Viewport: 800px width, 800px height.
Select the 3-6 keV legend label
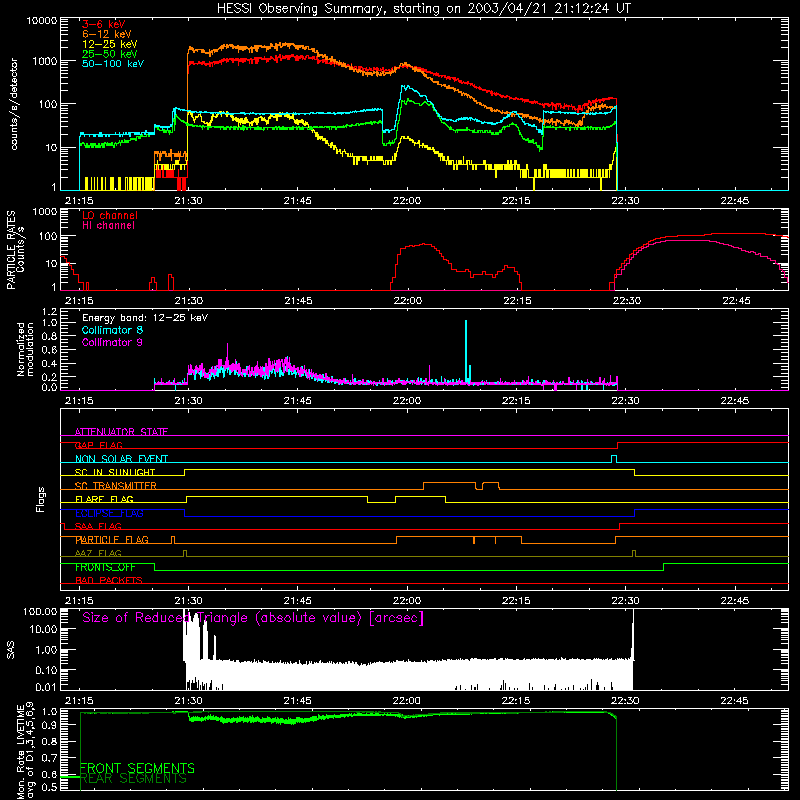pyautogui.click(x=104, y=24)
